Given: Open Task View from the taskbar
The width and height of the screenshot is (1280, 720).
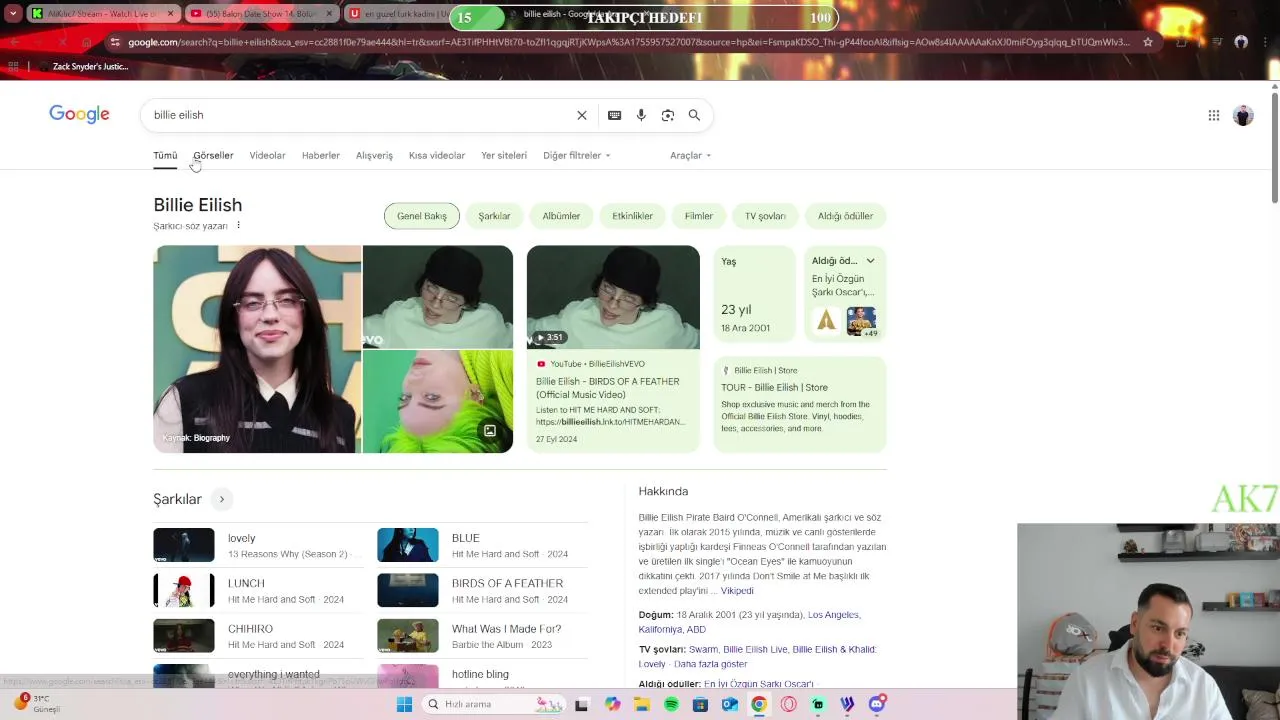Looking at the screenshot, I should (x=581, y=704).
